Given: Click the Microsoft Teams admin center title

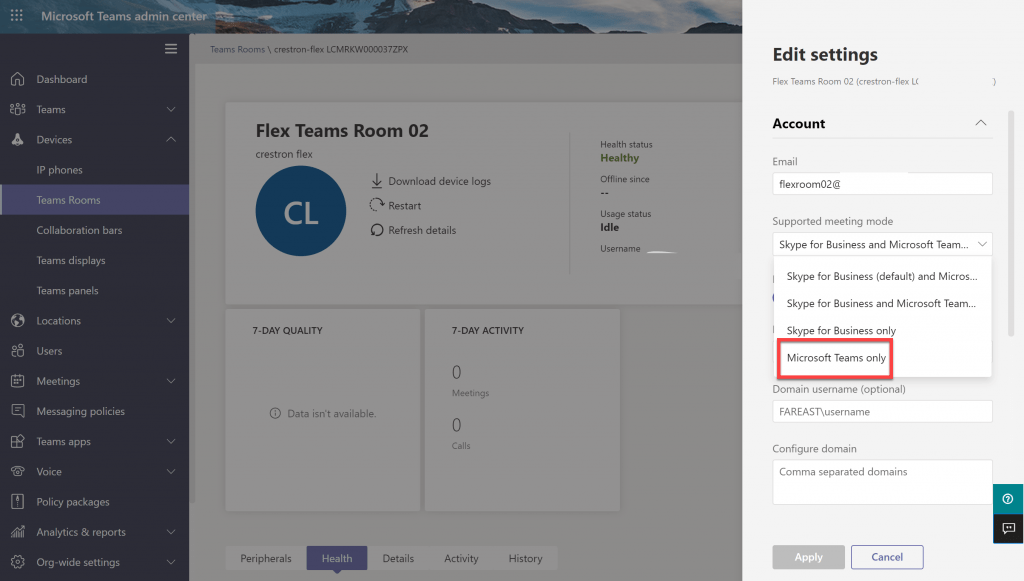Looking at the screenshot, I should point(123,16).
